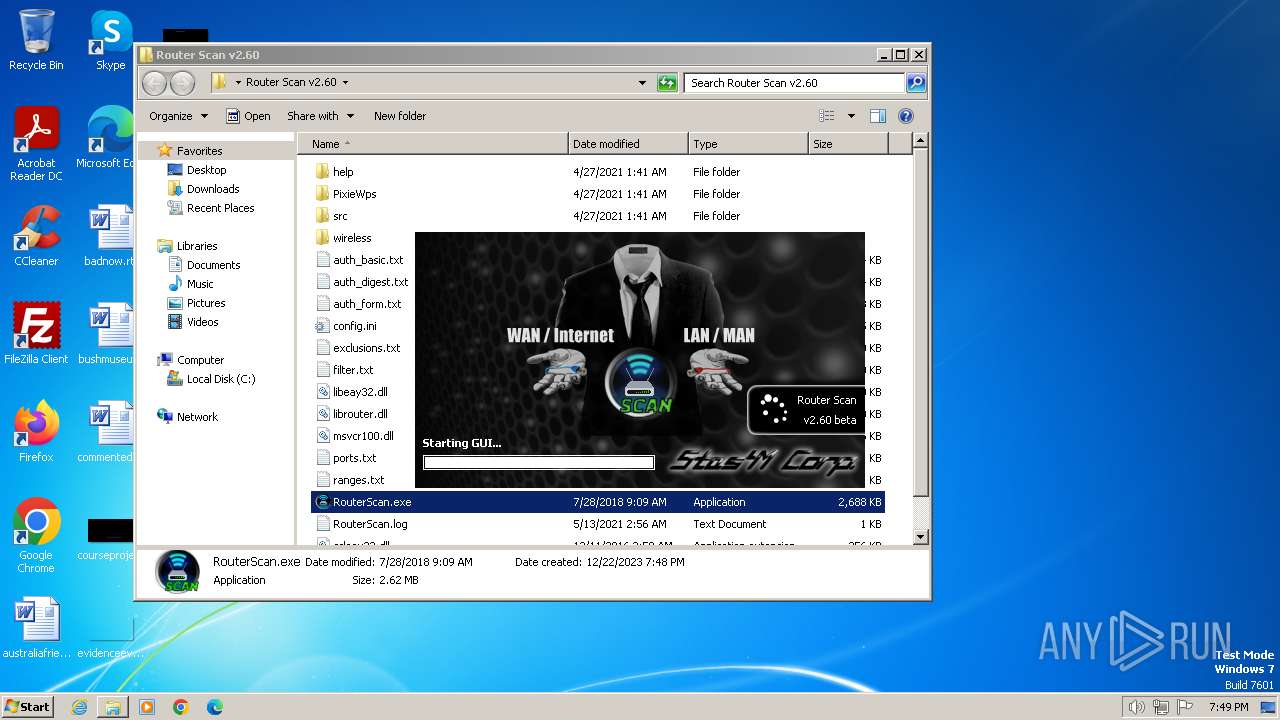Click the Explorer Back navigation button

(x=155, y=83)
